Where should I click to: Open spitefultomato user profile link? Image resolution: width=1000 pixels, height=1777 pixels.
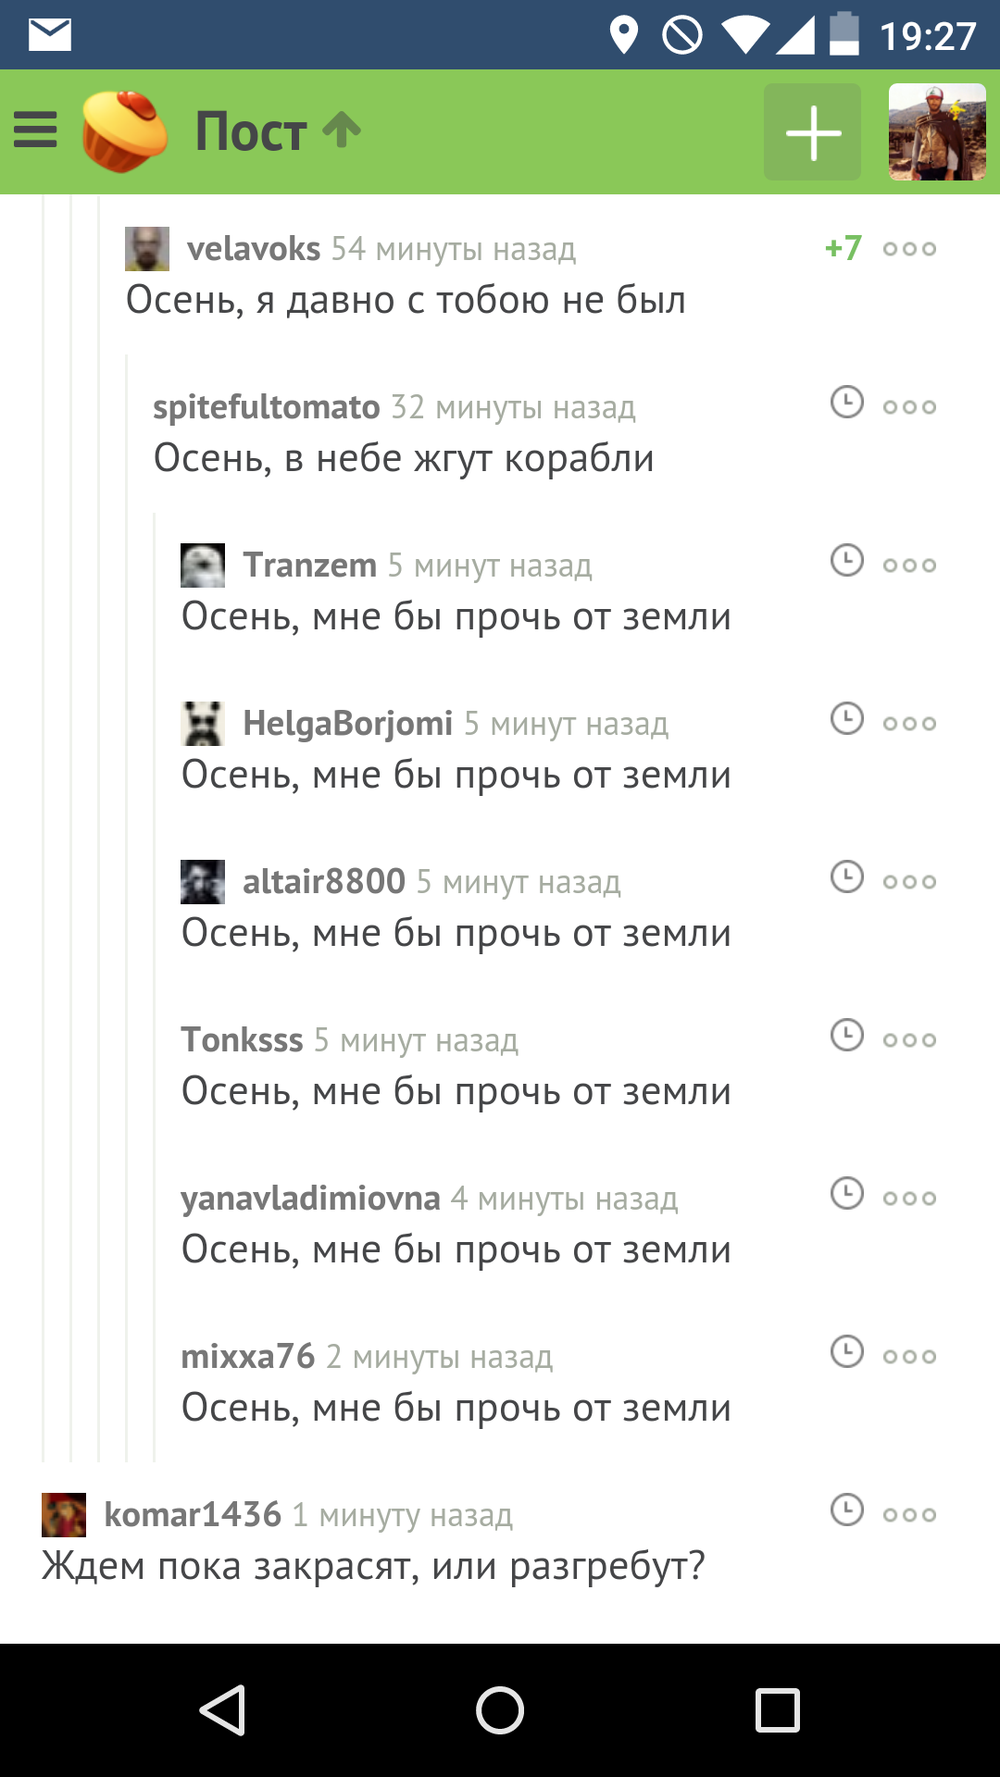pyautogui.click(x=266, y=407)
